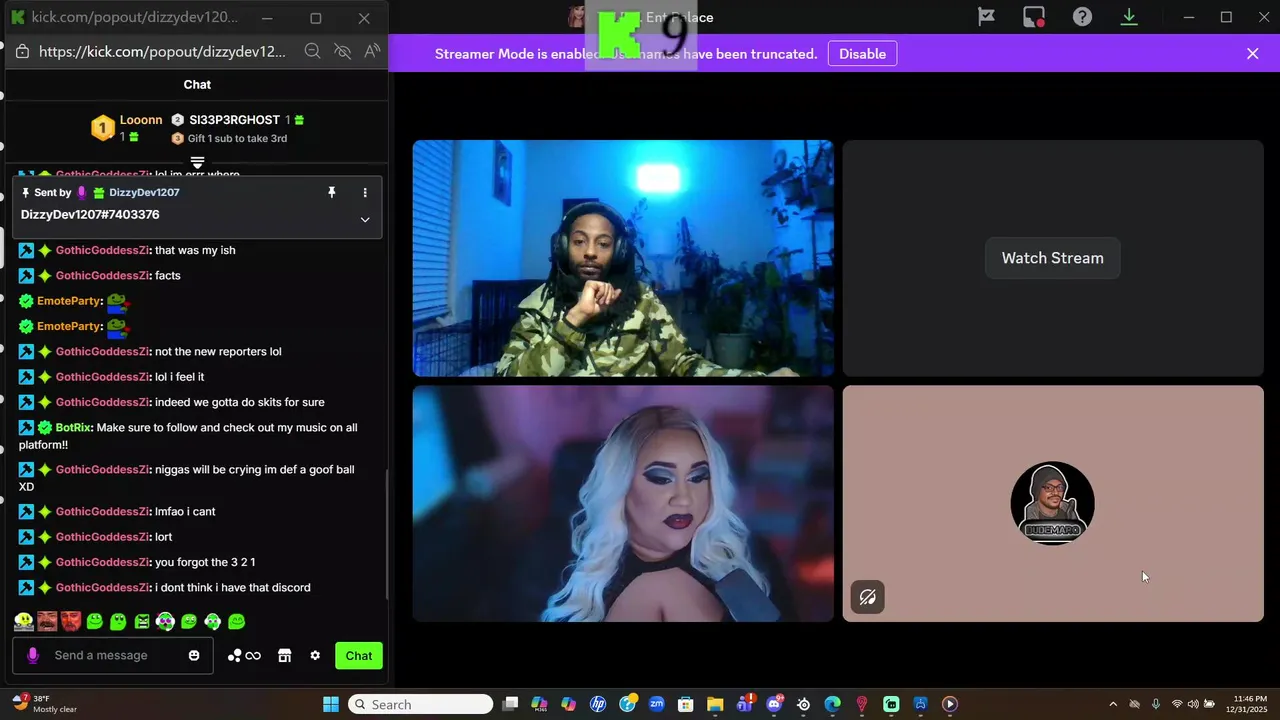This screenshot has width=1280, height=720.
Task: Click the popout URL address field
Action: click(162, 52)
